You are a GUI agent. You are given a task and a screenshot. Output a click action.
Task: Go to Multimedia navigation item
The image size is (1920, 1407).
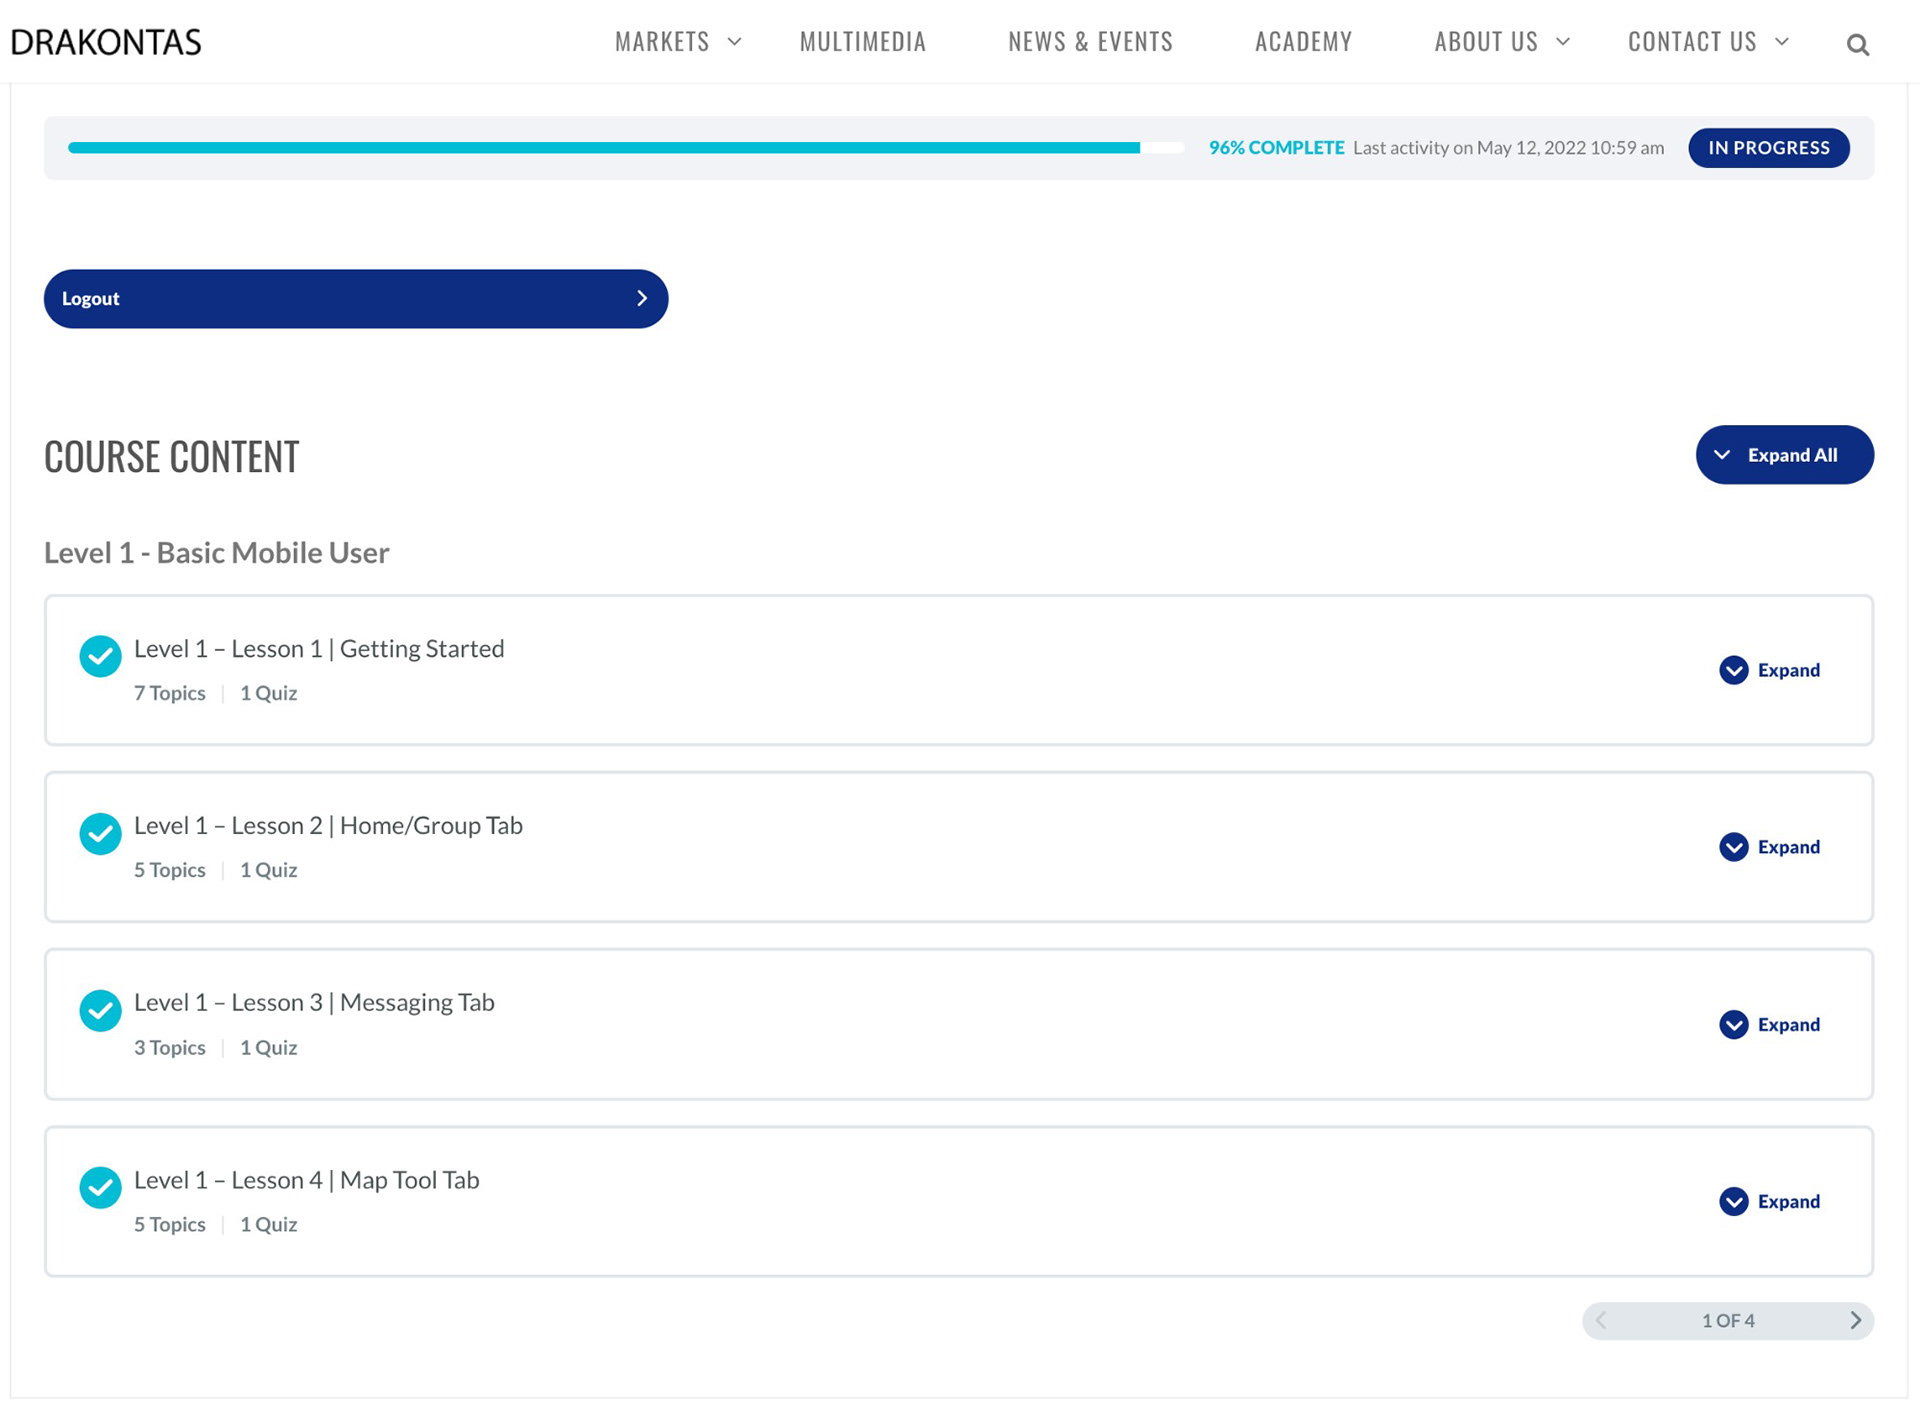click(x=862, y=41)
